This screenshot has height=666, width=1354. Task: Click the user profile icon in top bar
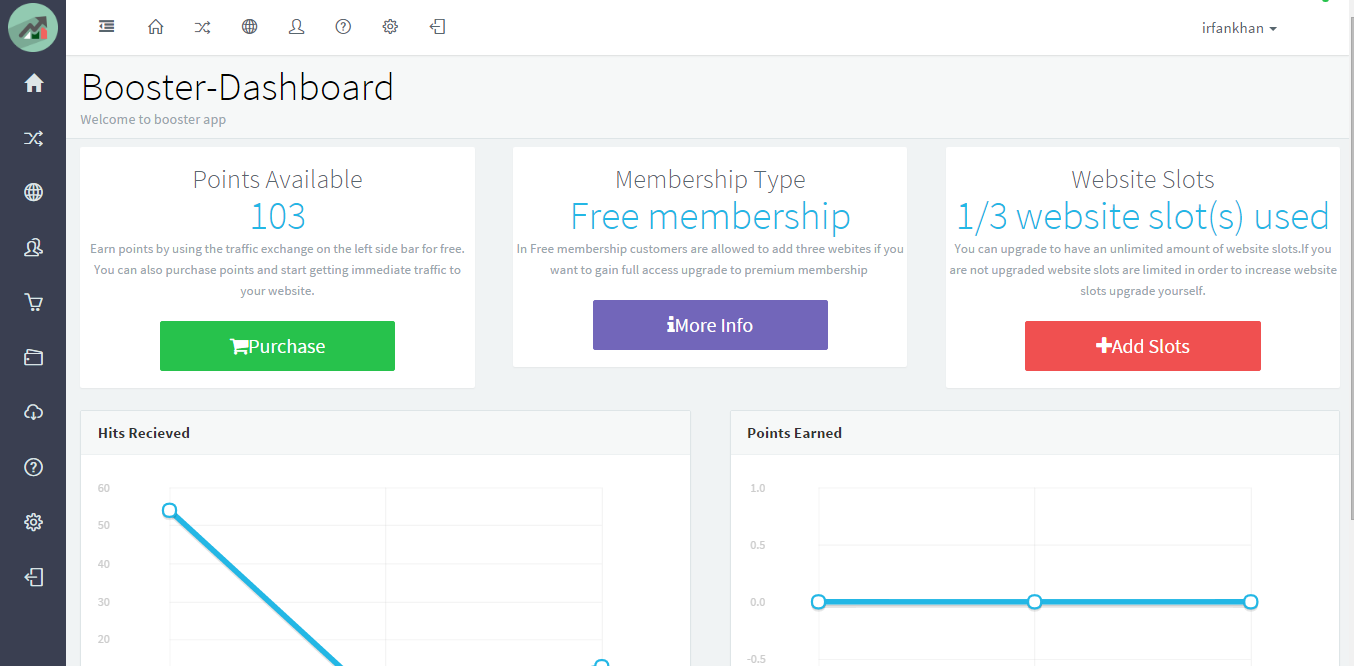pos(296,27)
